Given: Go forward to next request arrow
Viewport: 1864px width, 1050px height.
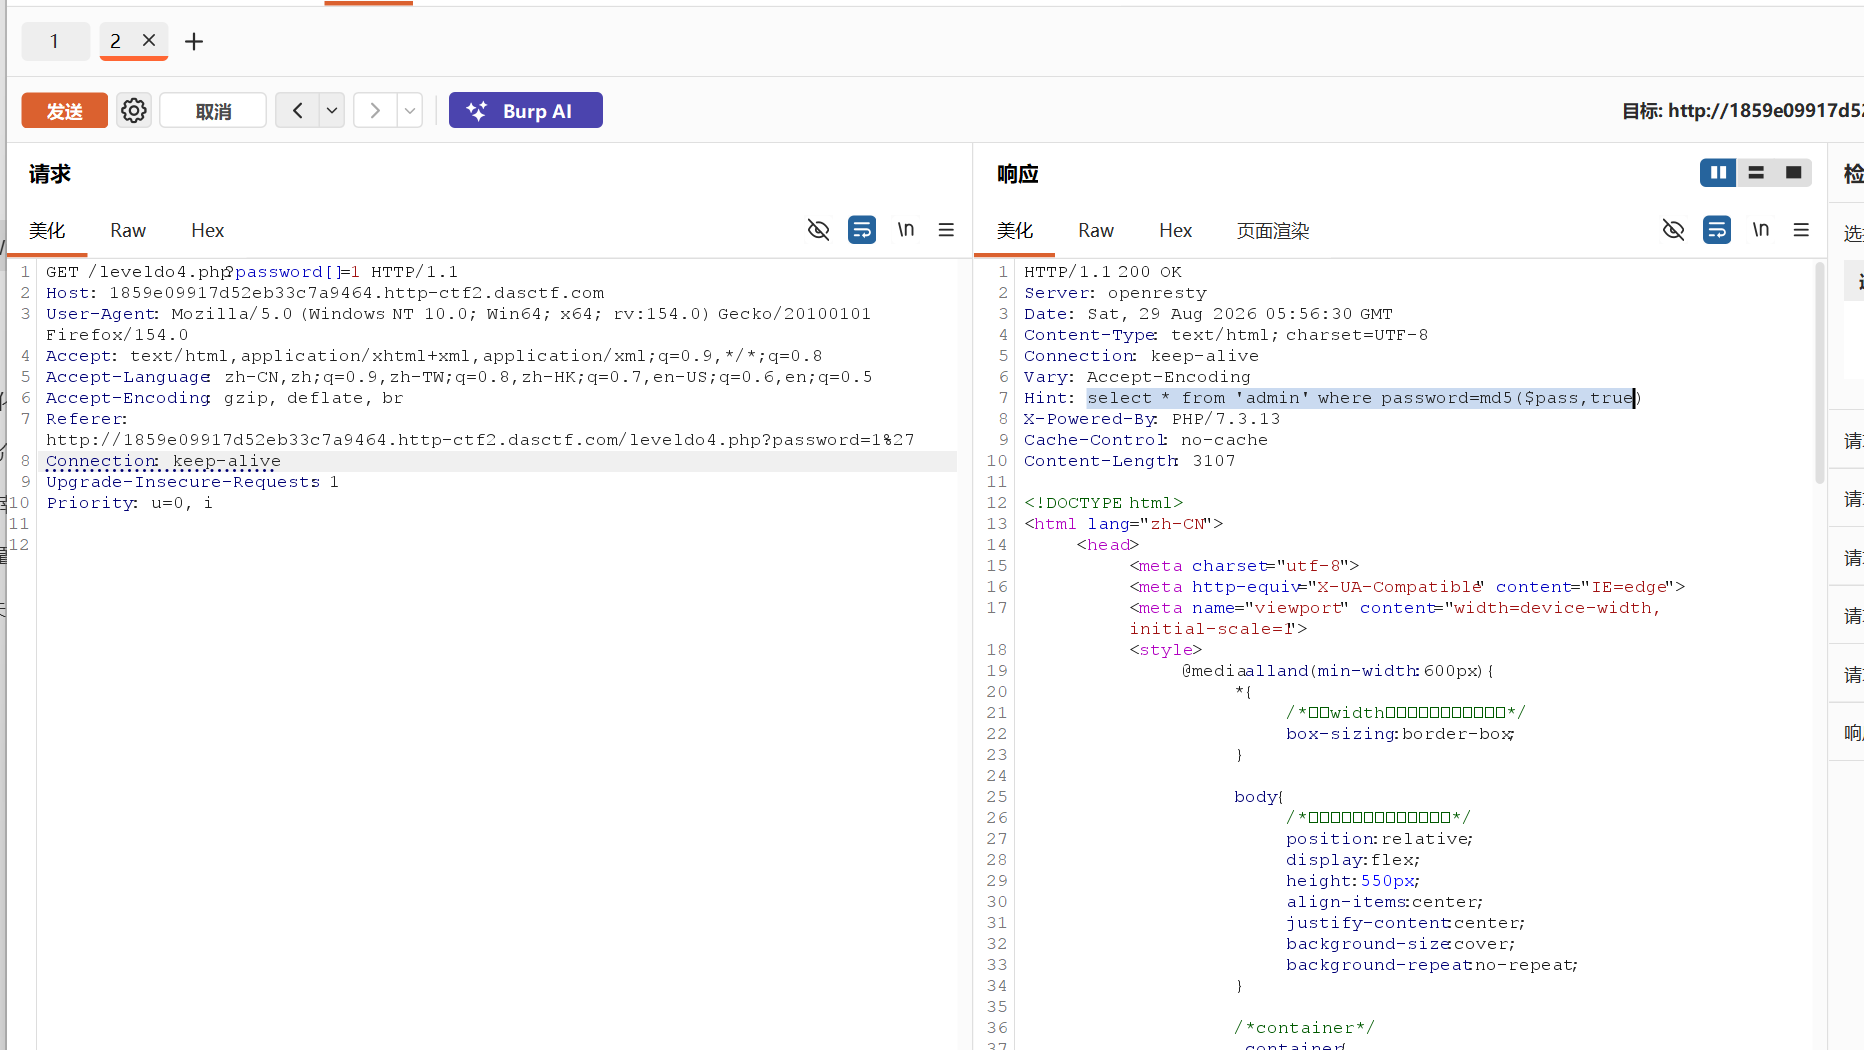Looking at the screenshot, I should click(375, 110).
